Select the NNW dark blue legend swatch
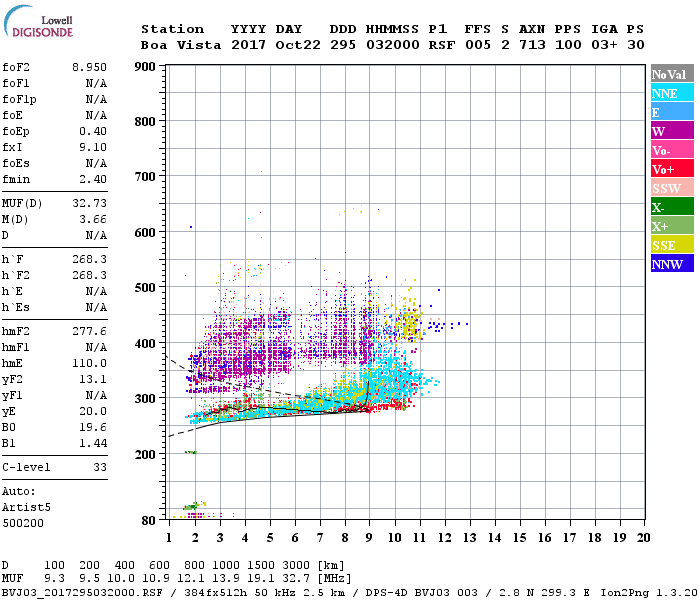This screenshot has width=700, height=600. 671,264
